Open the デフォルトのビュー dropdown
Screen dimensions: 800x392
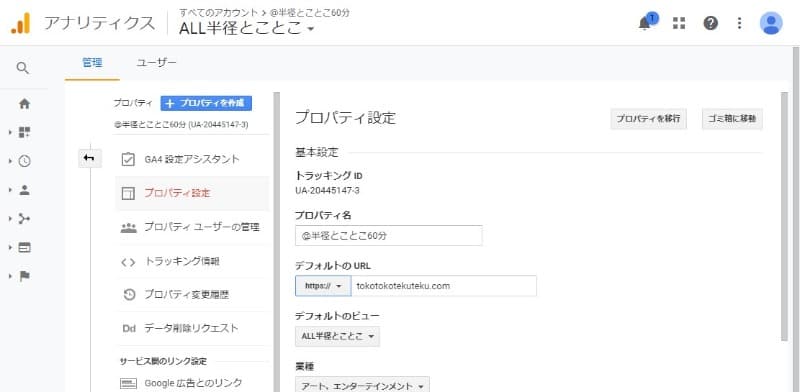click(x=337, y=336)
